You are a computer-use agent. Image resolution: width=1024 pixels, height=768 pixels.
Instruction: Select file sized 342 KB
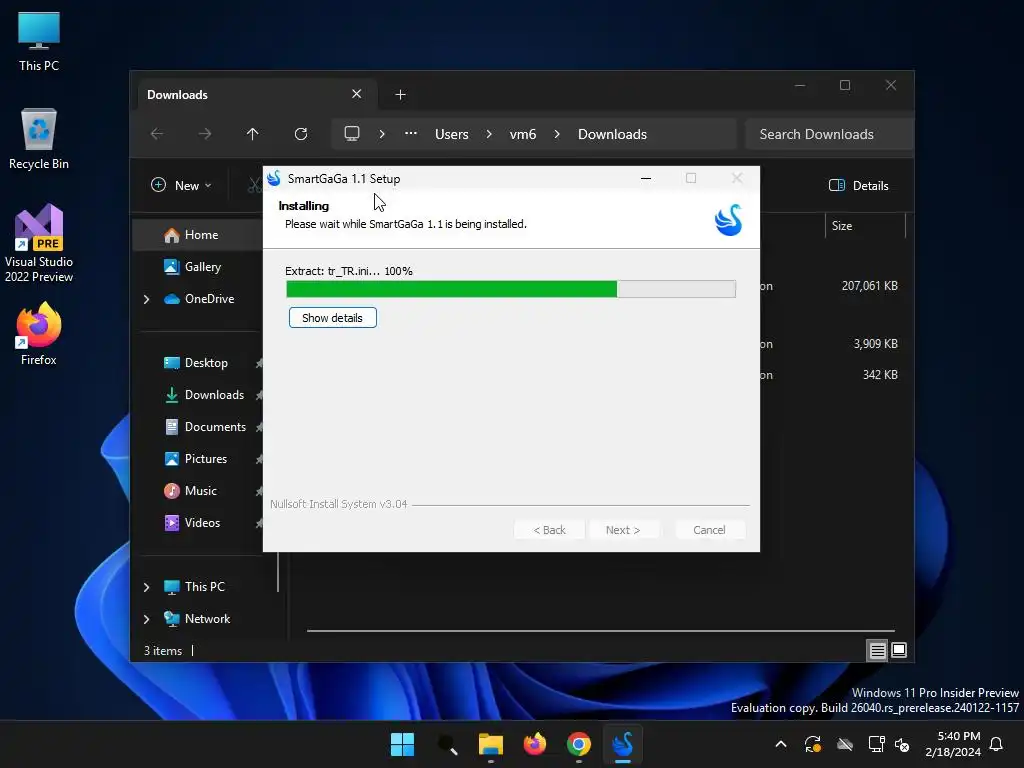tap(880, 375)
